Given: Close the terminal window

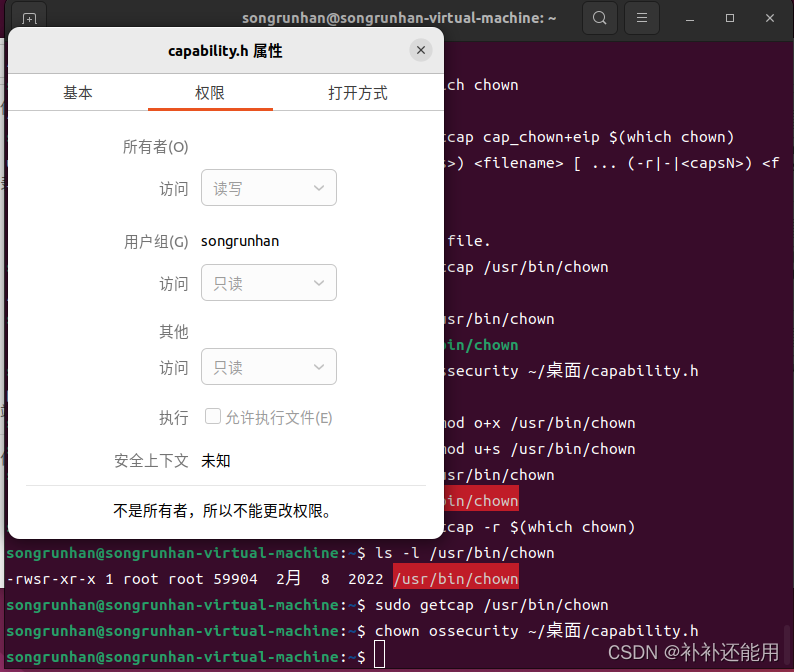Looking at the screenshot, I should click(x=770, y=18).
